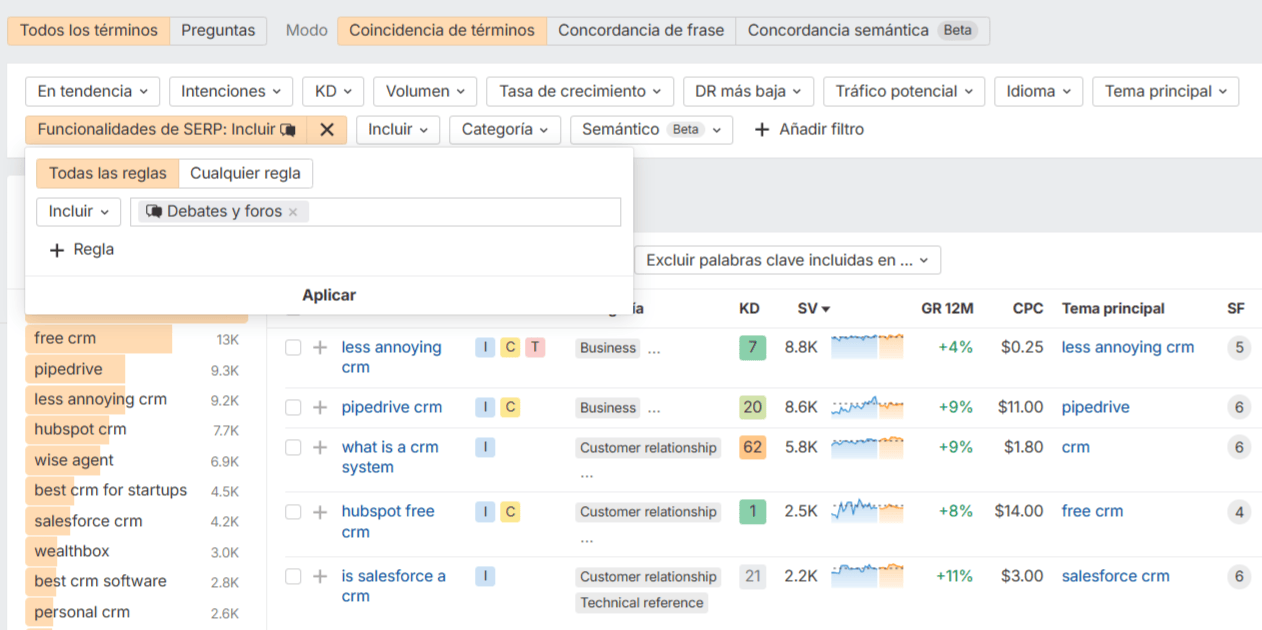Screen dimensions: 1262x630
Task: Open the 'Intenciones' filter dropdown
Action: pyautogui.click(x=231, y=92)
